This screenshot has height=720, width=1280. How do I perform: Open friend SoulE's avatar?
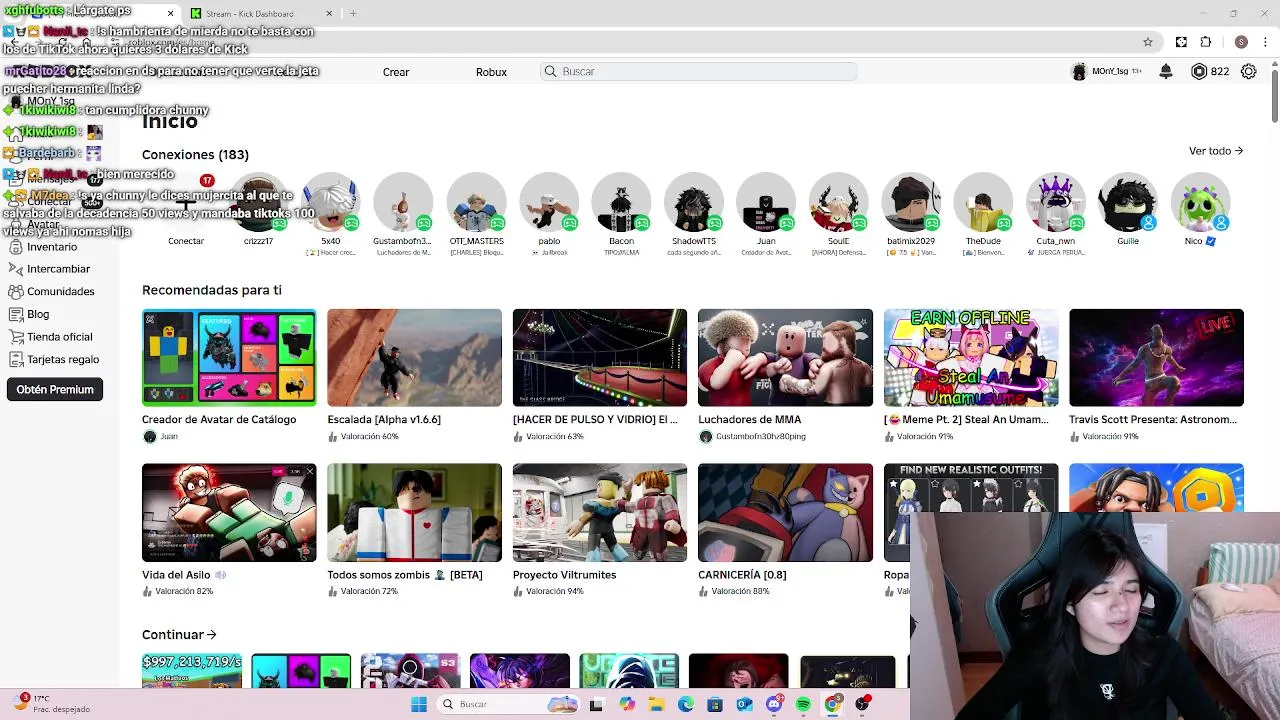[838, 203]
